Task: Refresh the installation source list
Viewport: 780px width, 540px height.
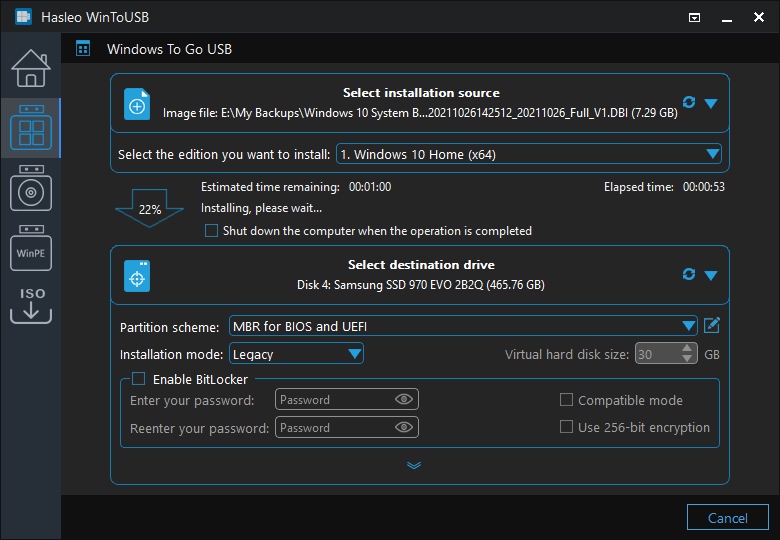Action: click(x=689, y=102)
